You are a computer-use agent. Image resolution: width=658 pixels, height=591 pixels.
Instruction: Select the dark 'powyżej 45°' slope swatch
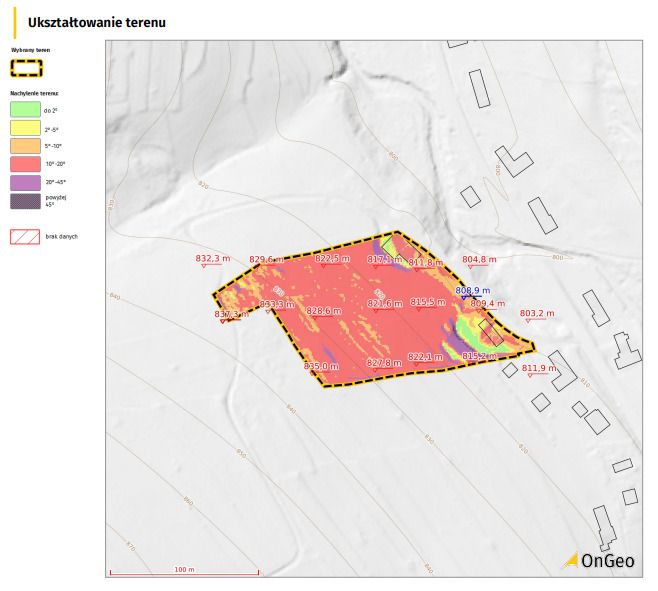click(x=25, y=200)
